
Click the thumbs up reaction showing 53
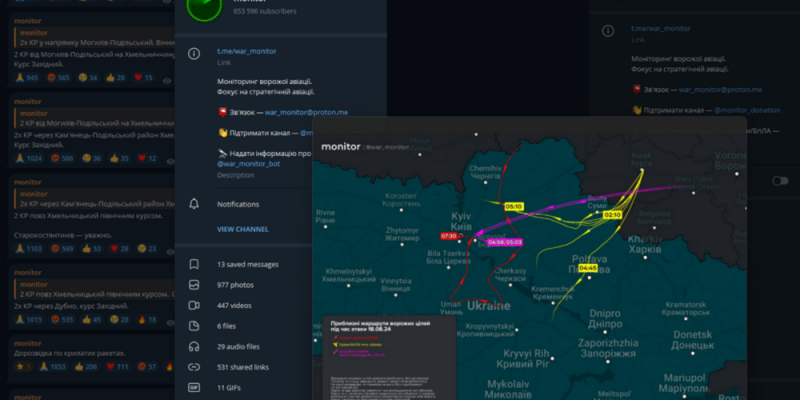[x=91, y=248]
